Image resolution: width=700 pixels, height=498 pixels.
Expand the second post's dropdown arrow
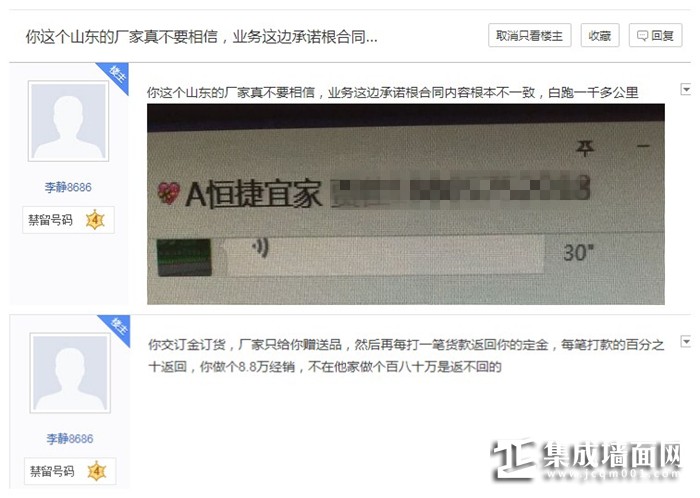pyautogui.click(x=686, y=342)
